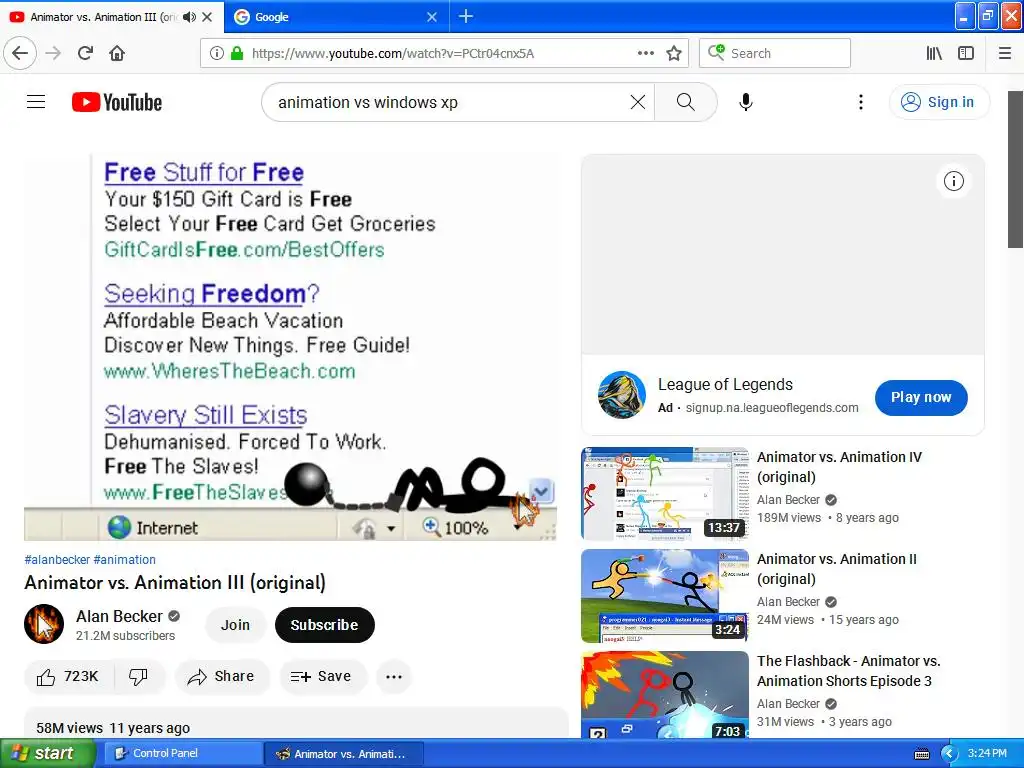The height and width of the screenshot is (768, 1024).
Task: Subscribe to Alan Becker
Action: 325,625
